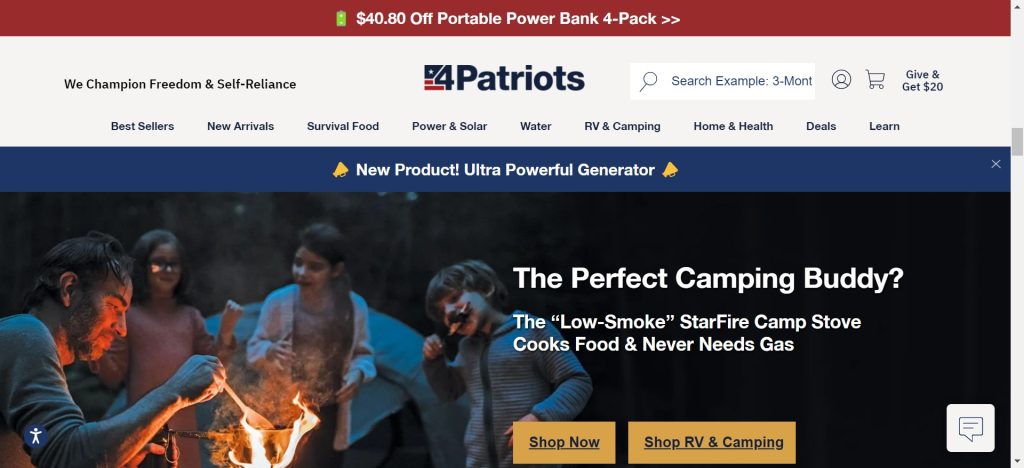
Task: Open the shopping cart
Action: [875, 80]
